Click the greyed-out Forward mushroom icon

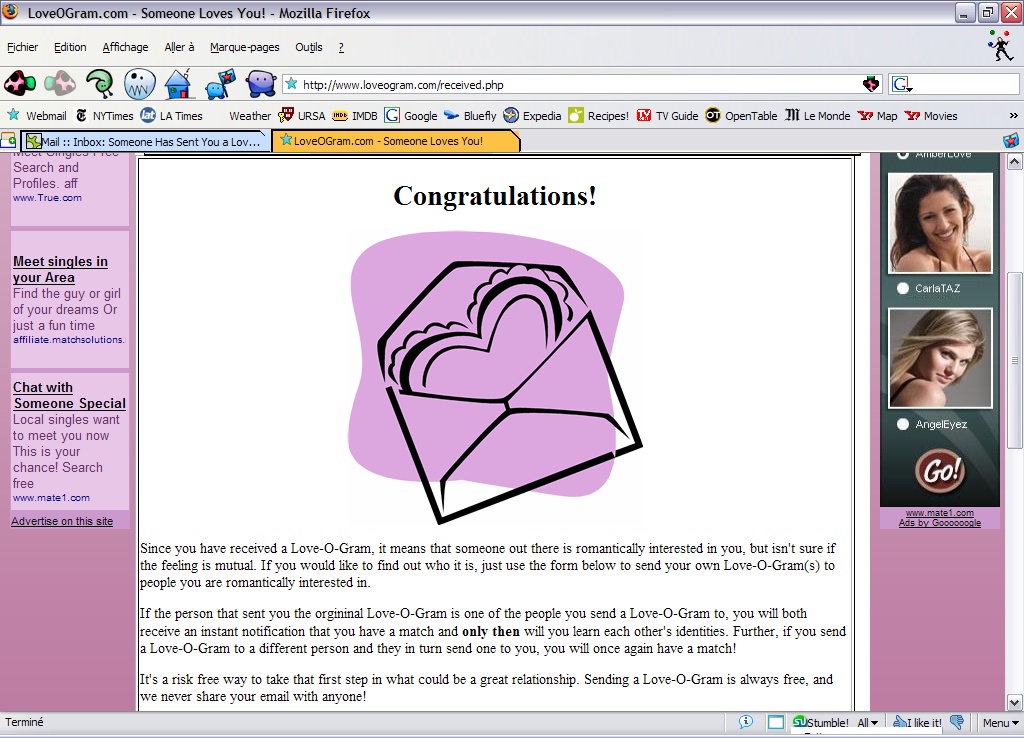[60, 84]
